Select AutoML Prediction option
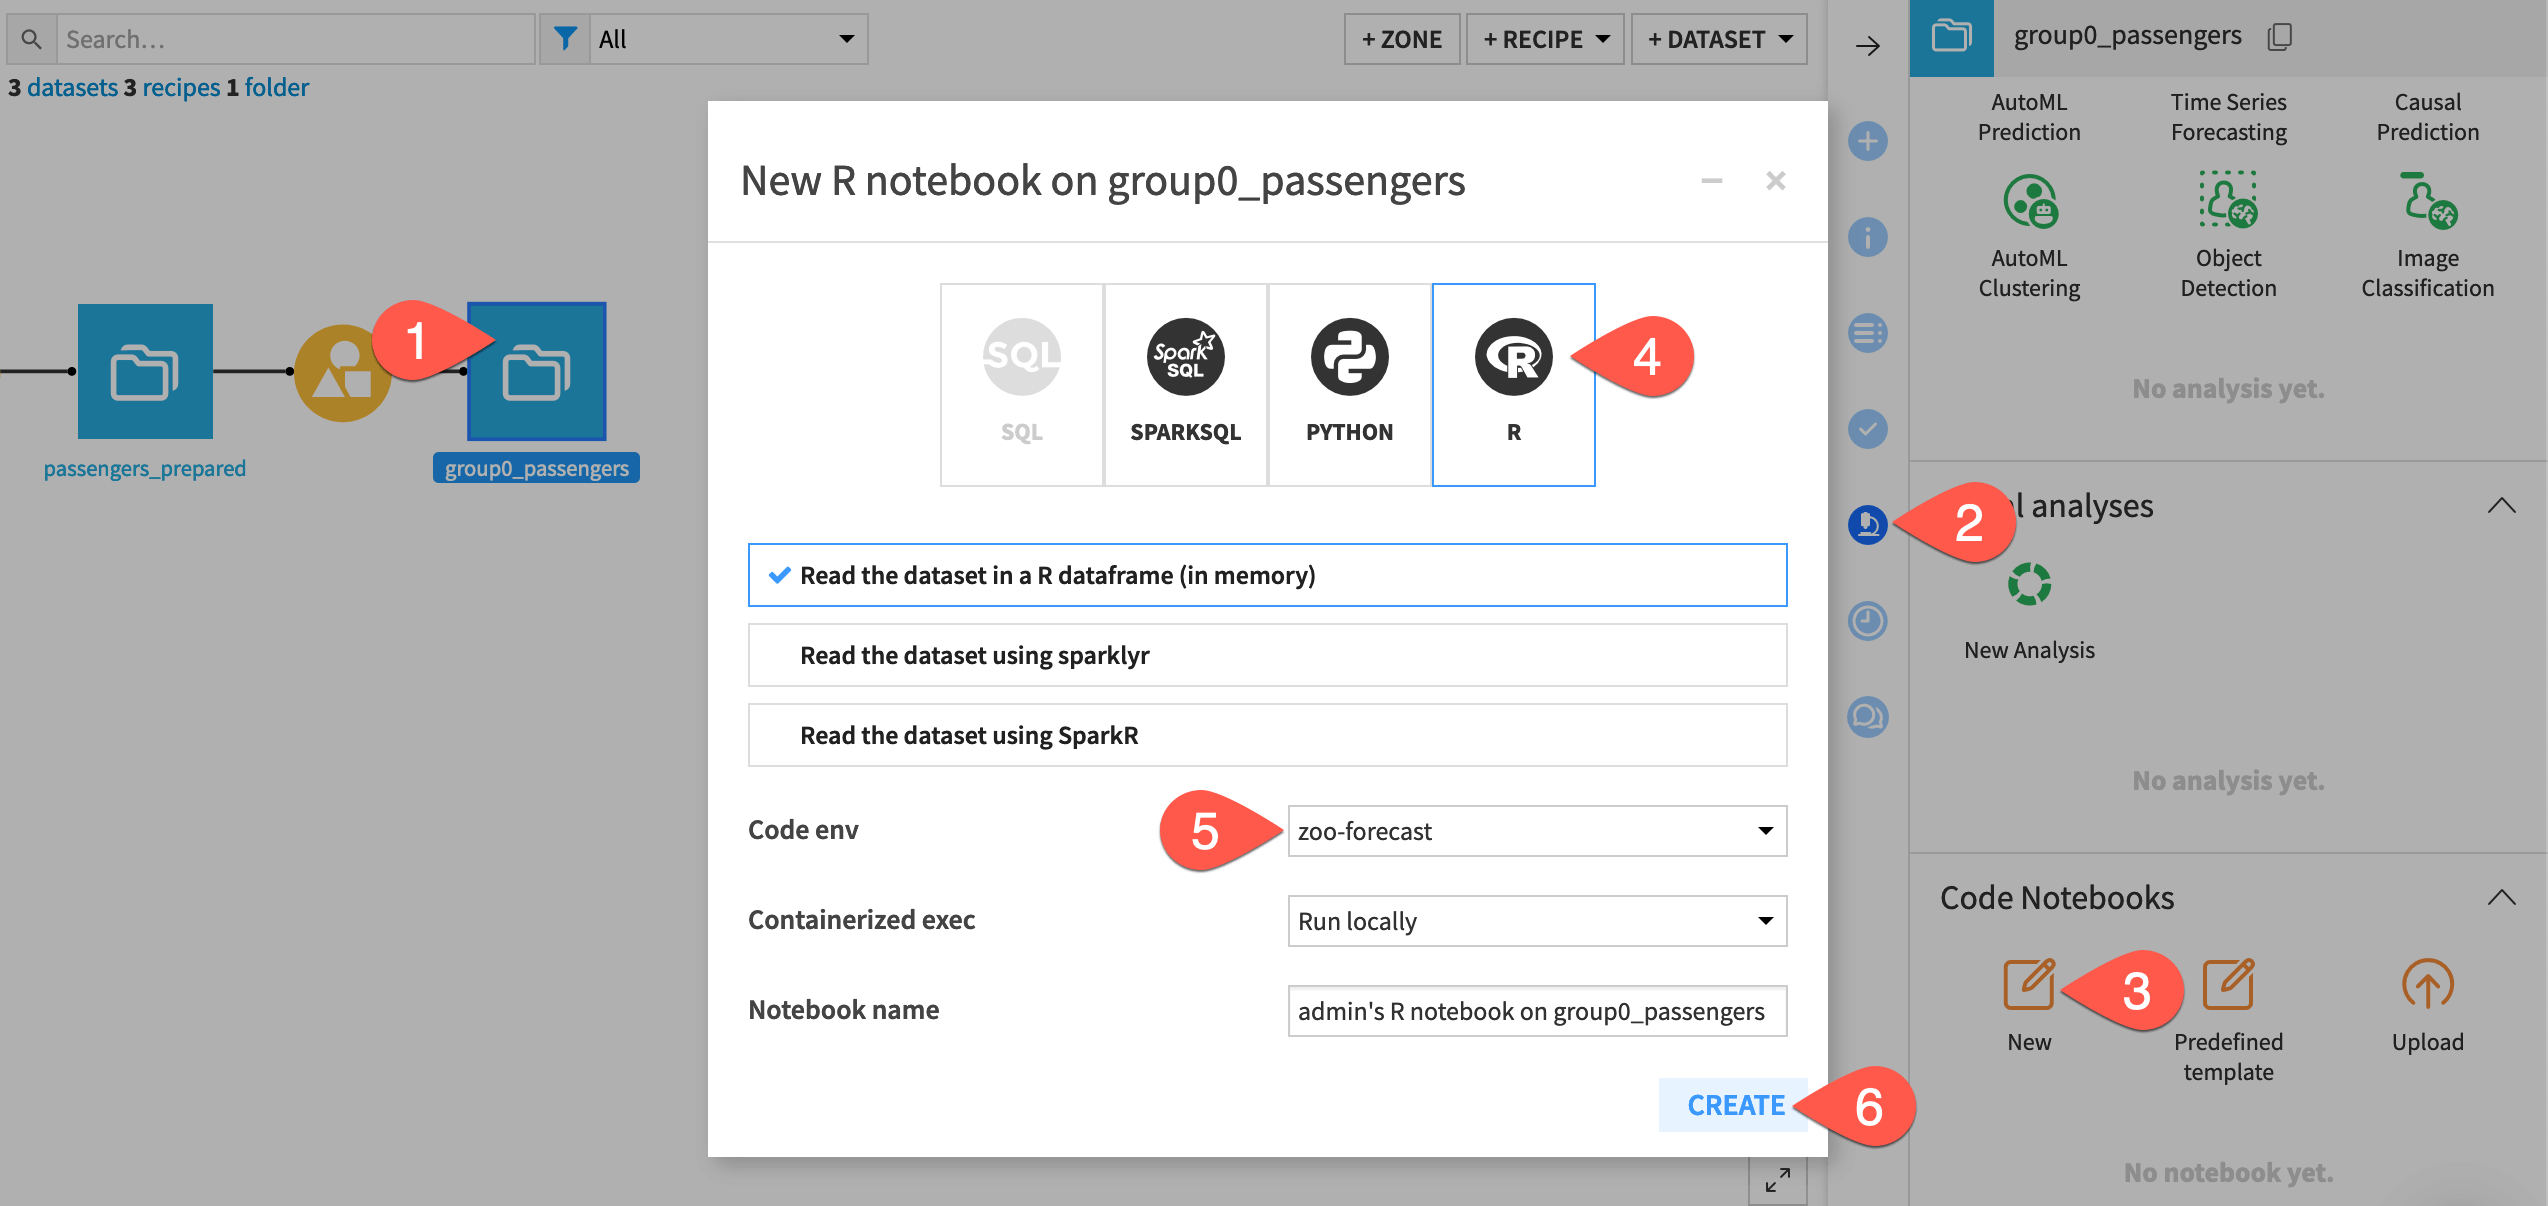 2029,117
